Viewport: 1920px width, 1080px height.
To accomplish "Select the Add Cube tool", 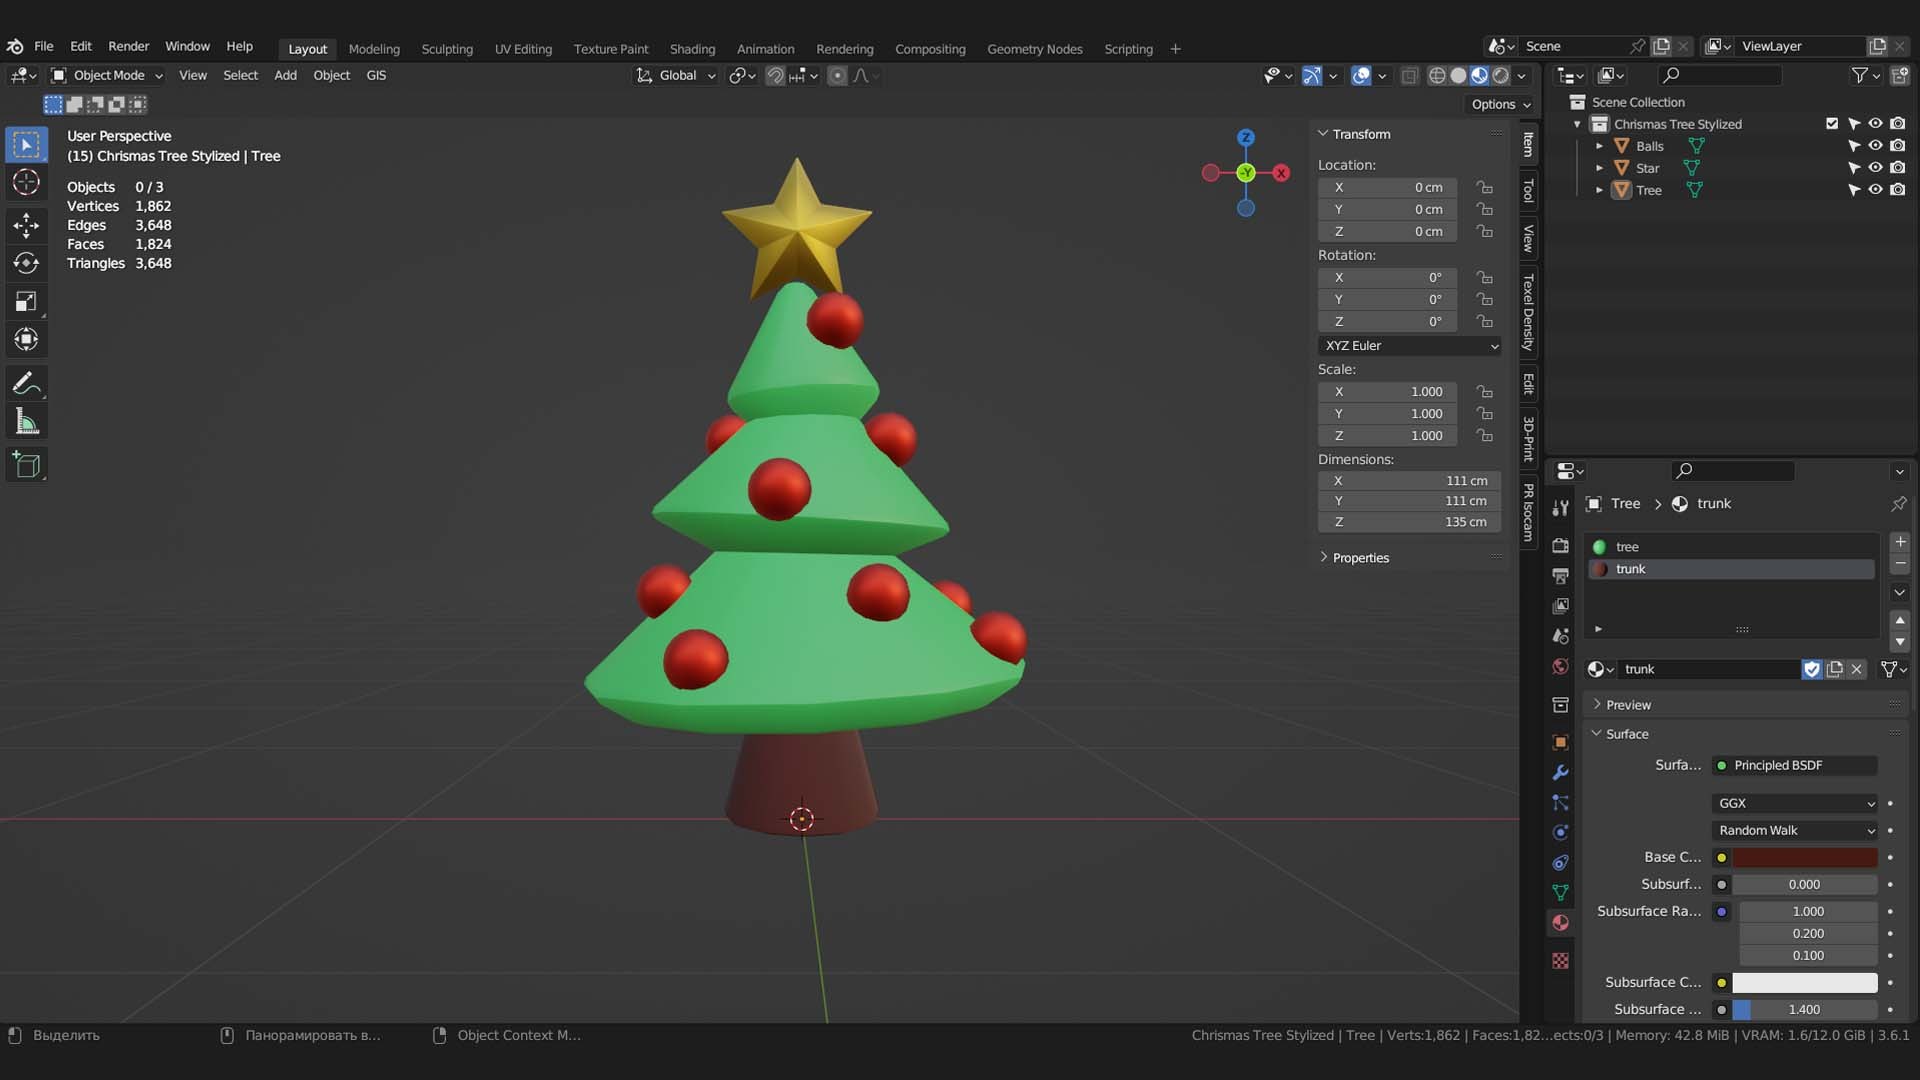I will point(26,464).
